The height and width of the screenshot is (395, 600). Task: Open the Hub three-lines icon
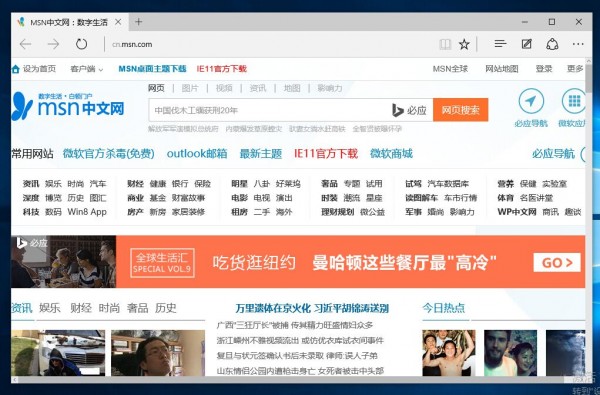tap(500, 44)
